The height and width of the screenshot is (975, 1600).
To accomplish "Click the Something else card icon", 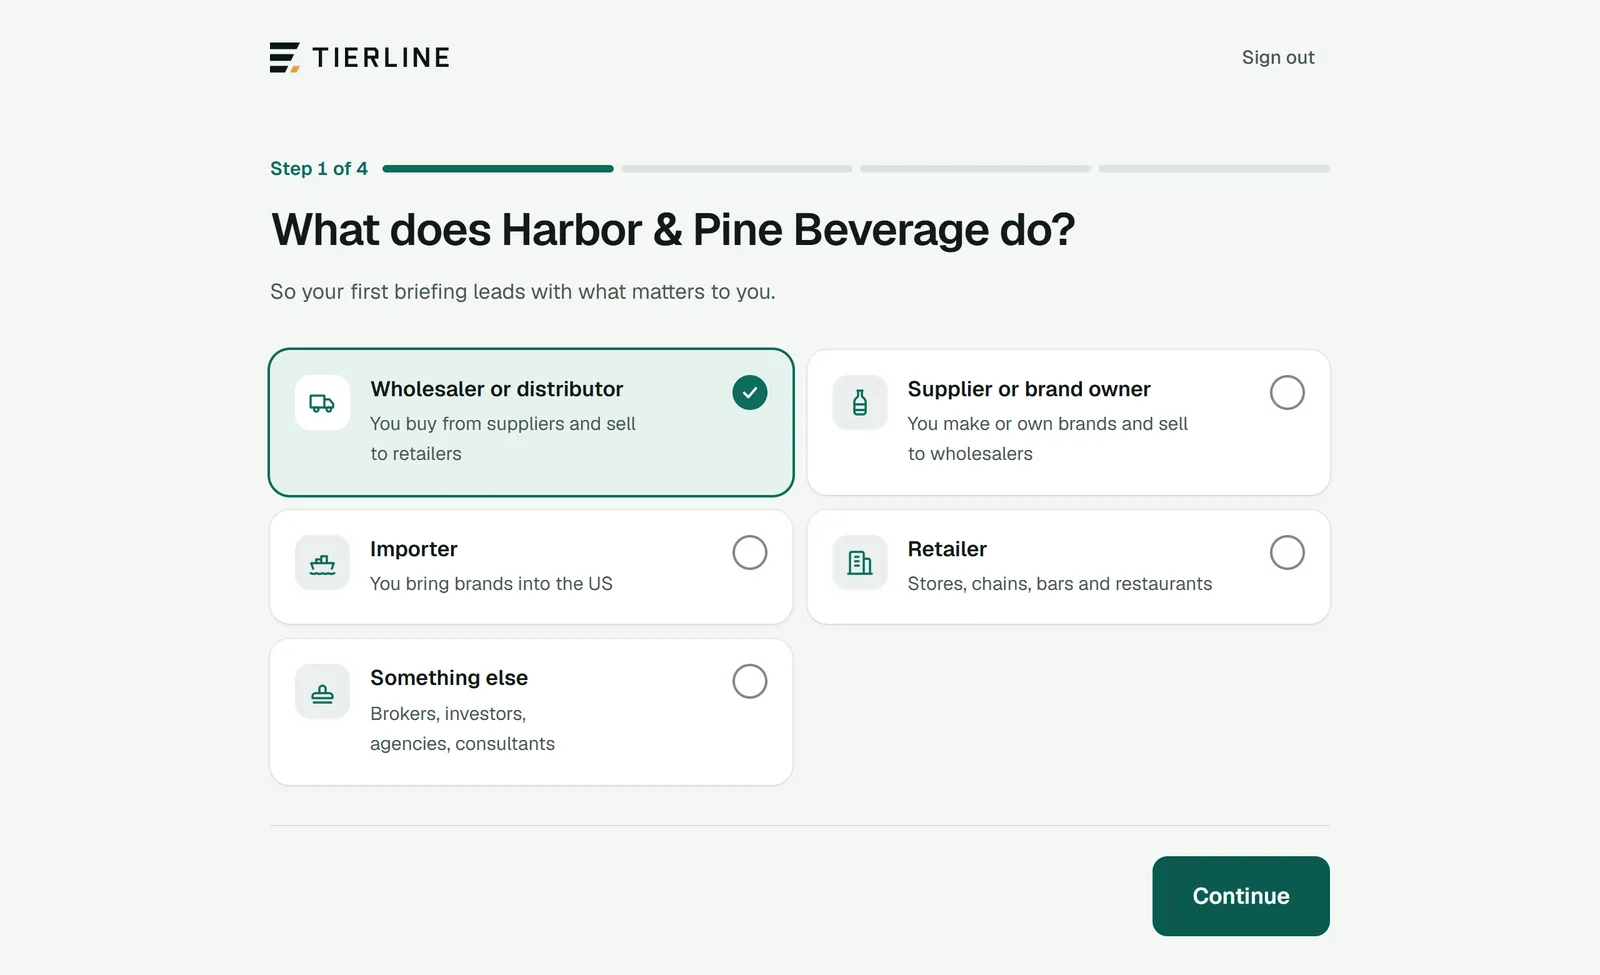I will pyautogui.click(x=322, y=692).
